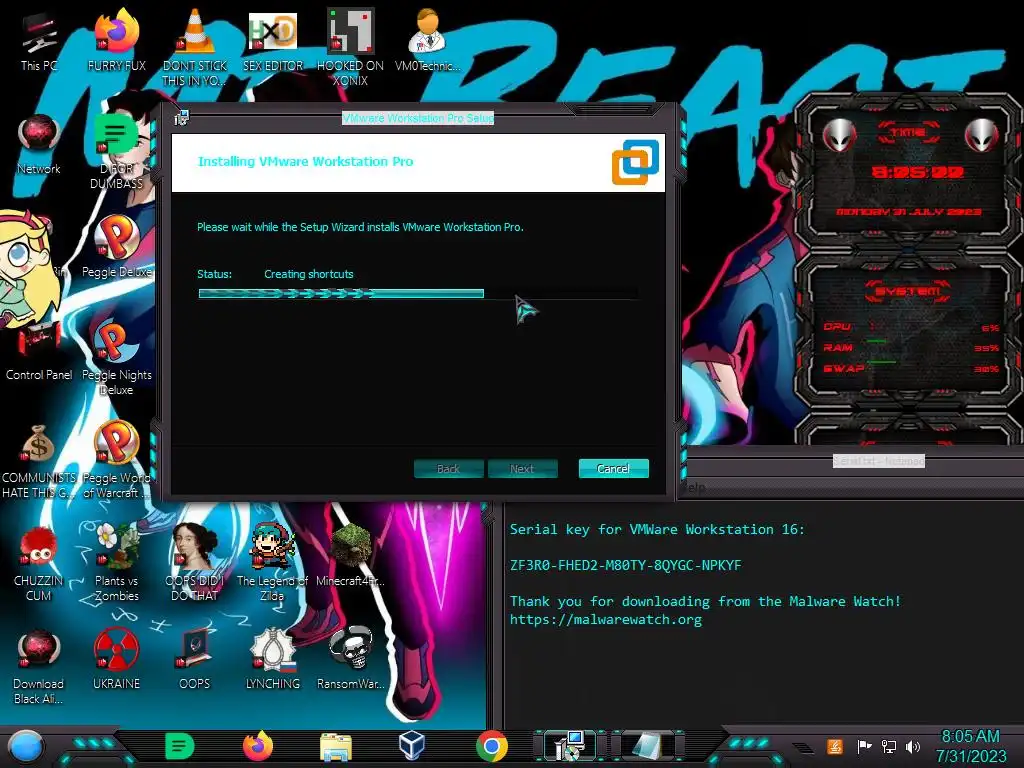Open the HOOKED ON XONIX desktop icon
This screenshot has width=1024, height=768.
click(x=350, y=48)
